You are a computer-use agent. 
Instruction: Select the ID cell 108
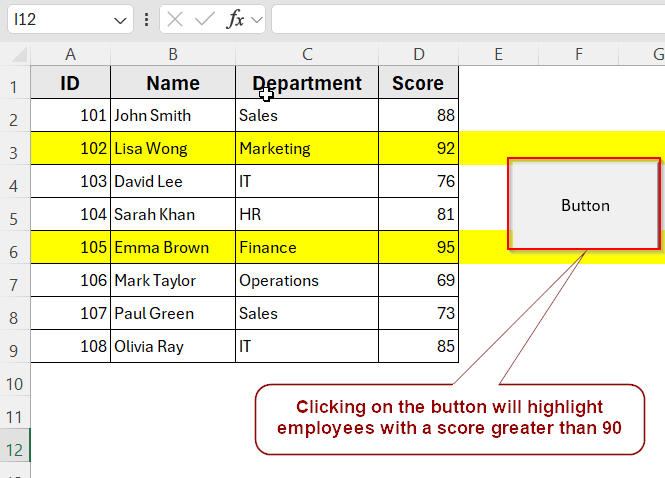click(70, 347)
